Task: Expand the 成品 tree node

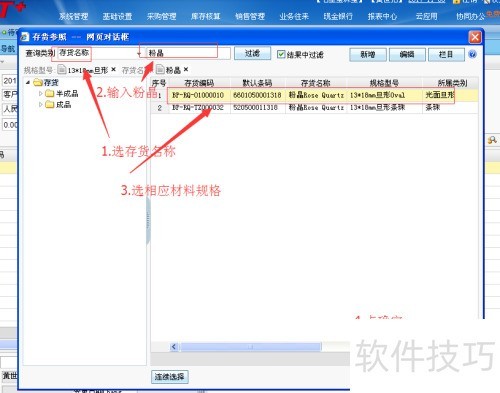Action: pos(41,105)
